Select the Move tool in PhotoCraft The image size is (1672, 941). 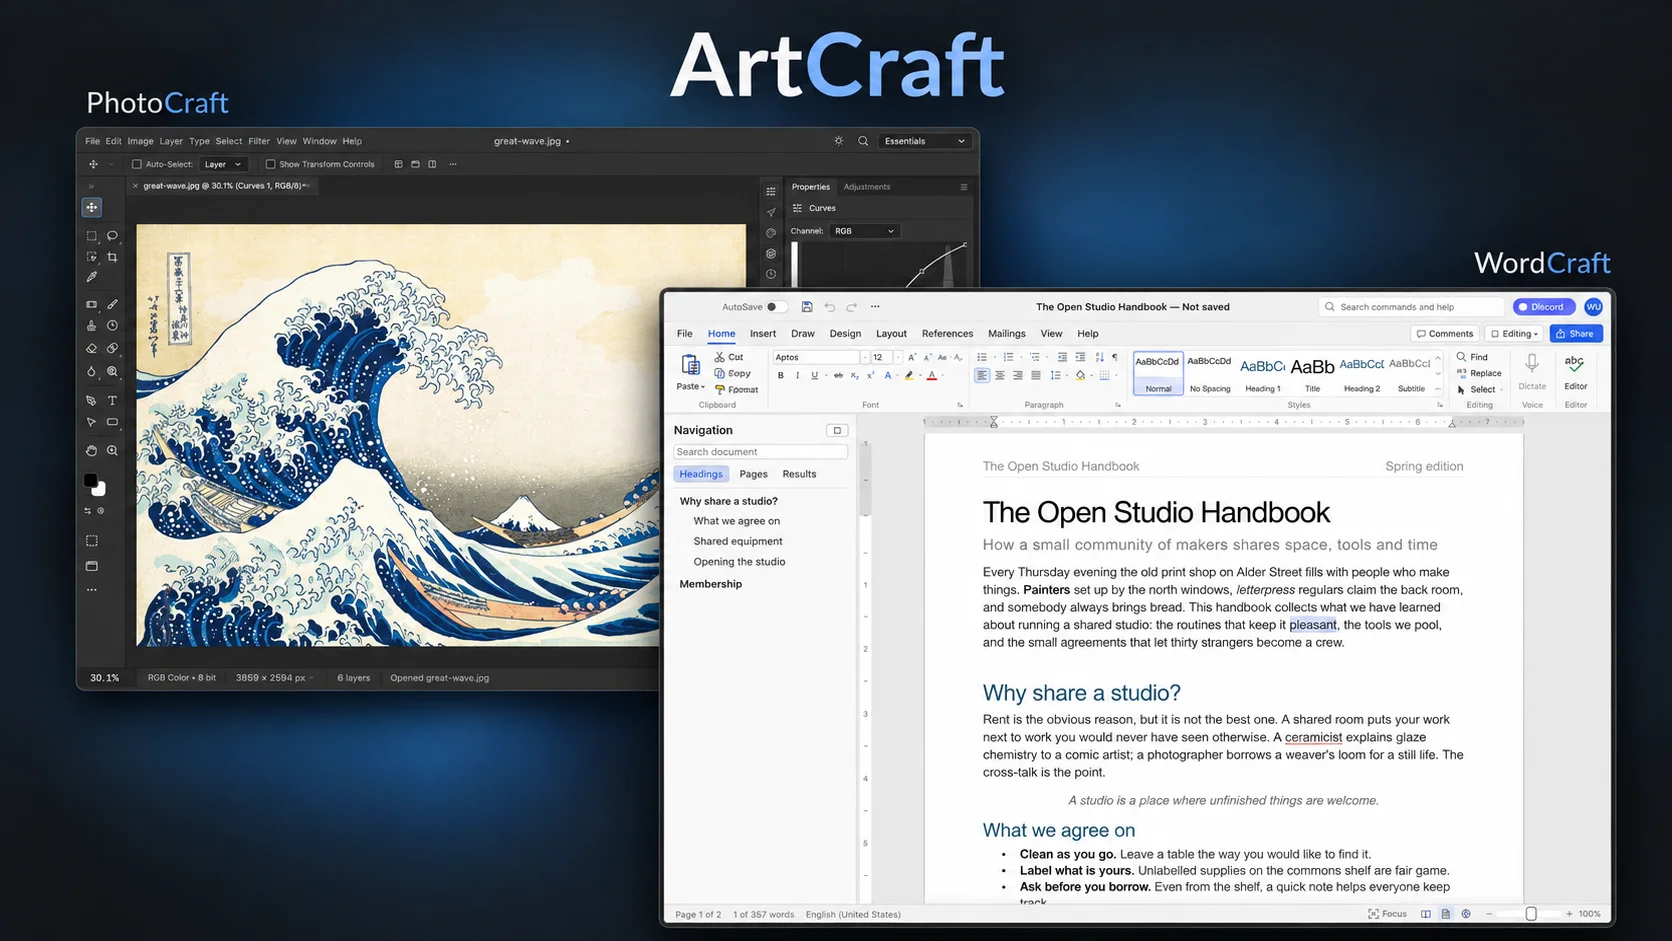click(92, 207)
